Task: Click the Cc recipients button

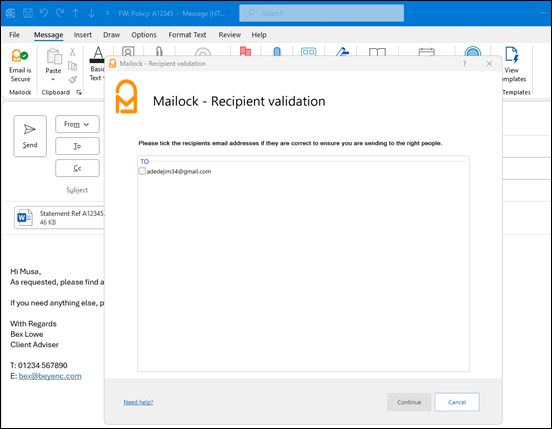Action: [x=77, y=168]
